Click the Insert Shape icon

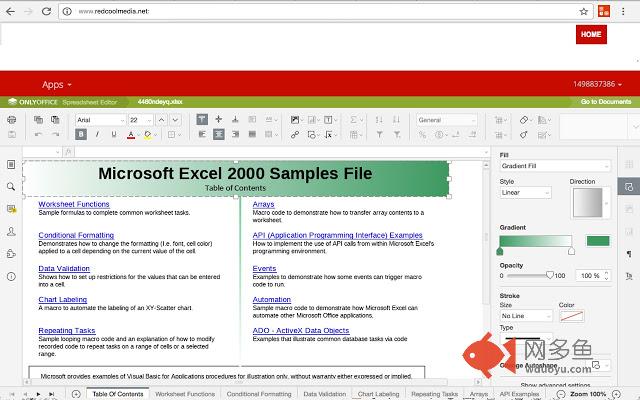(312, 134)
